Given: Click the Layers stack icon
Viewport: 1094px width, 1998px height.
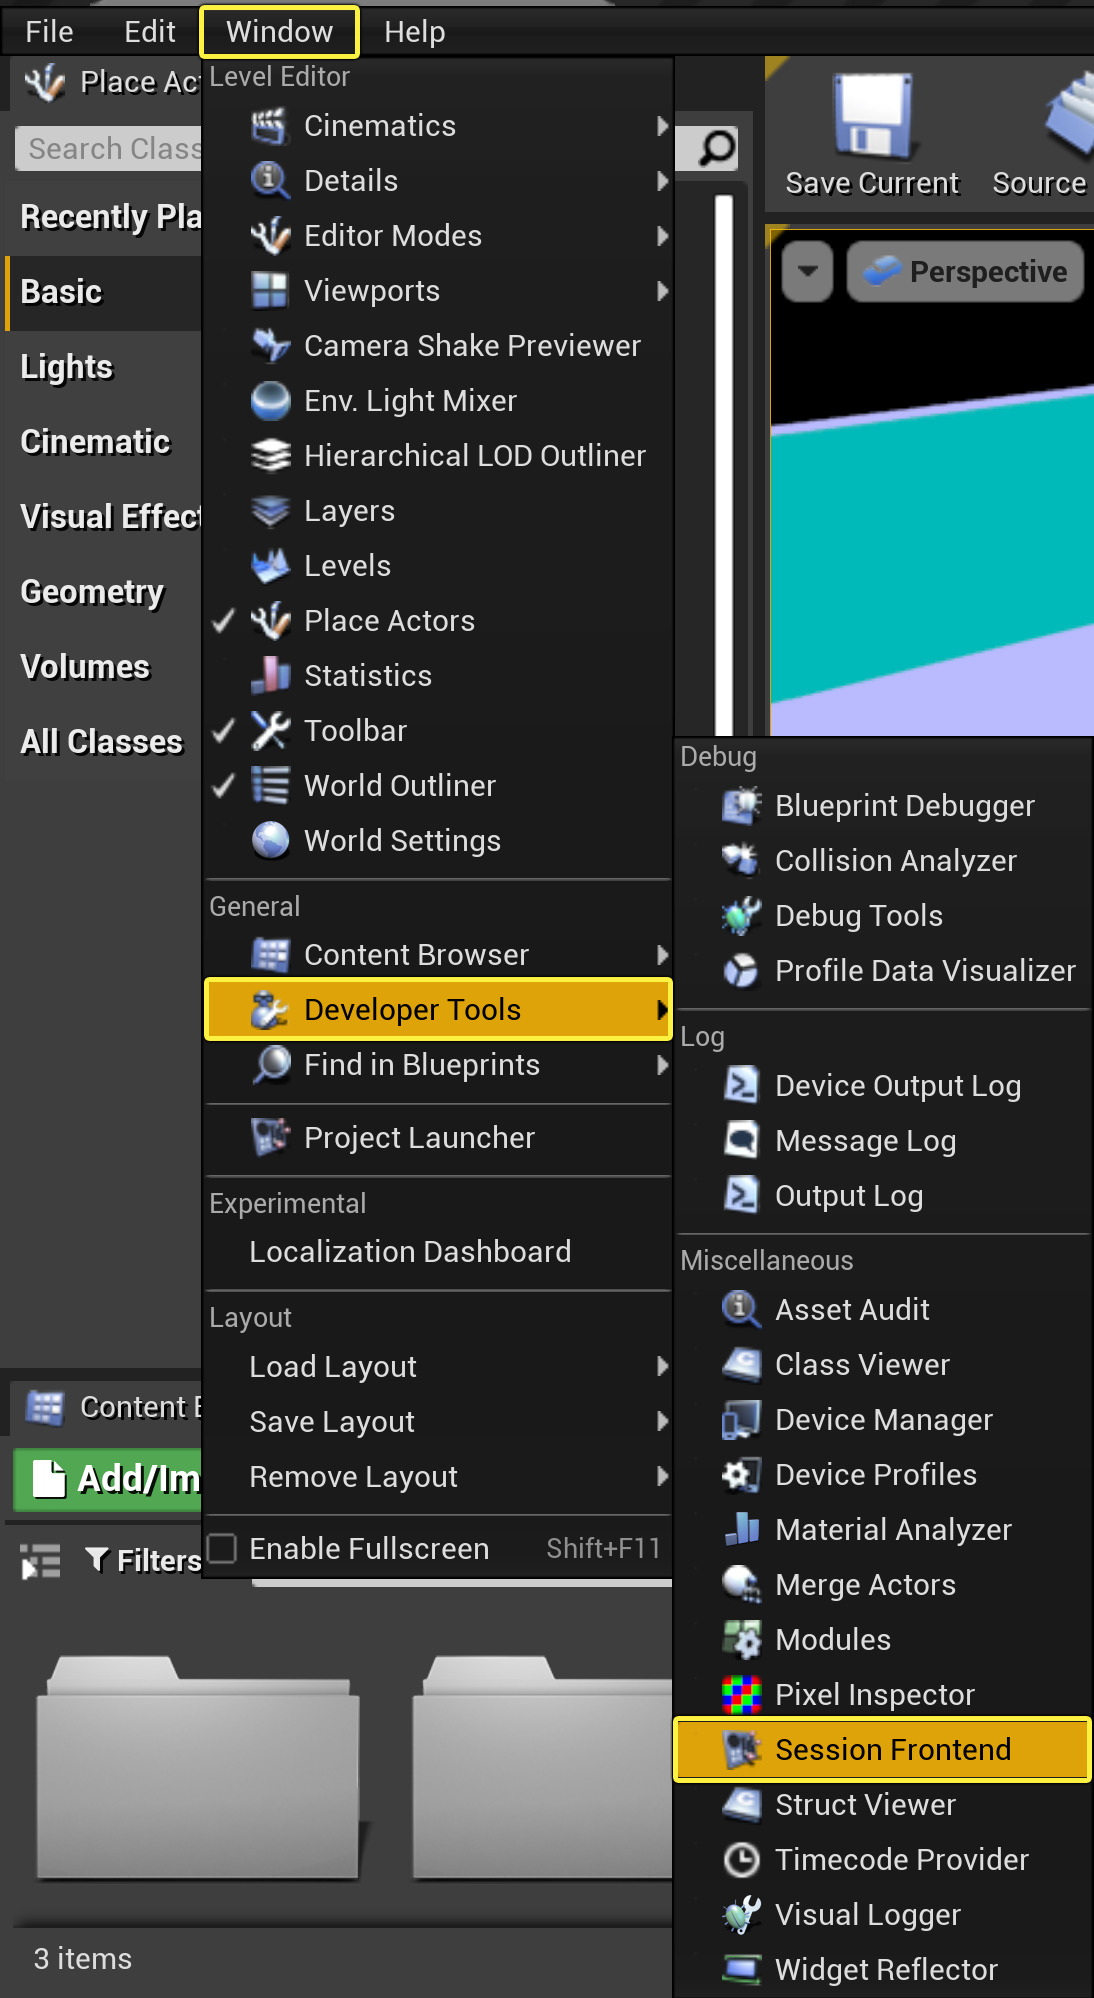Looking at the screenshot, I should click(x=269, y=511).
